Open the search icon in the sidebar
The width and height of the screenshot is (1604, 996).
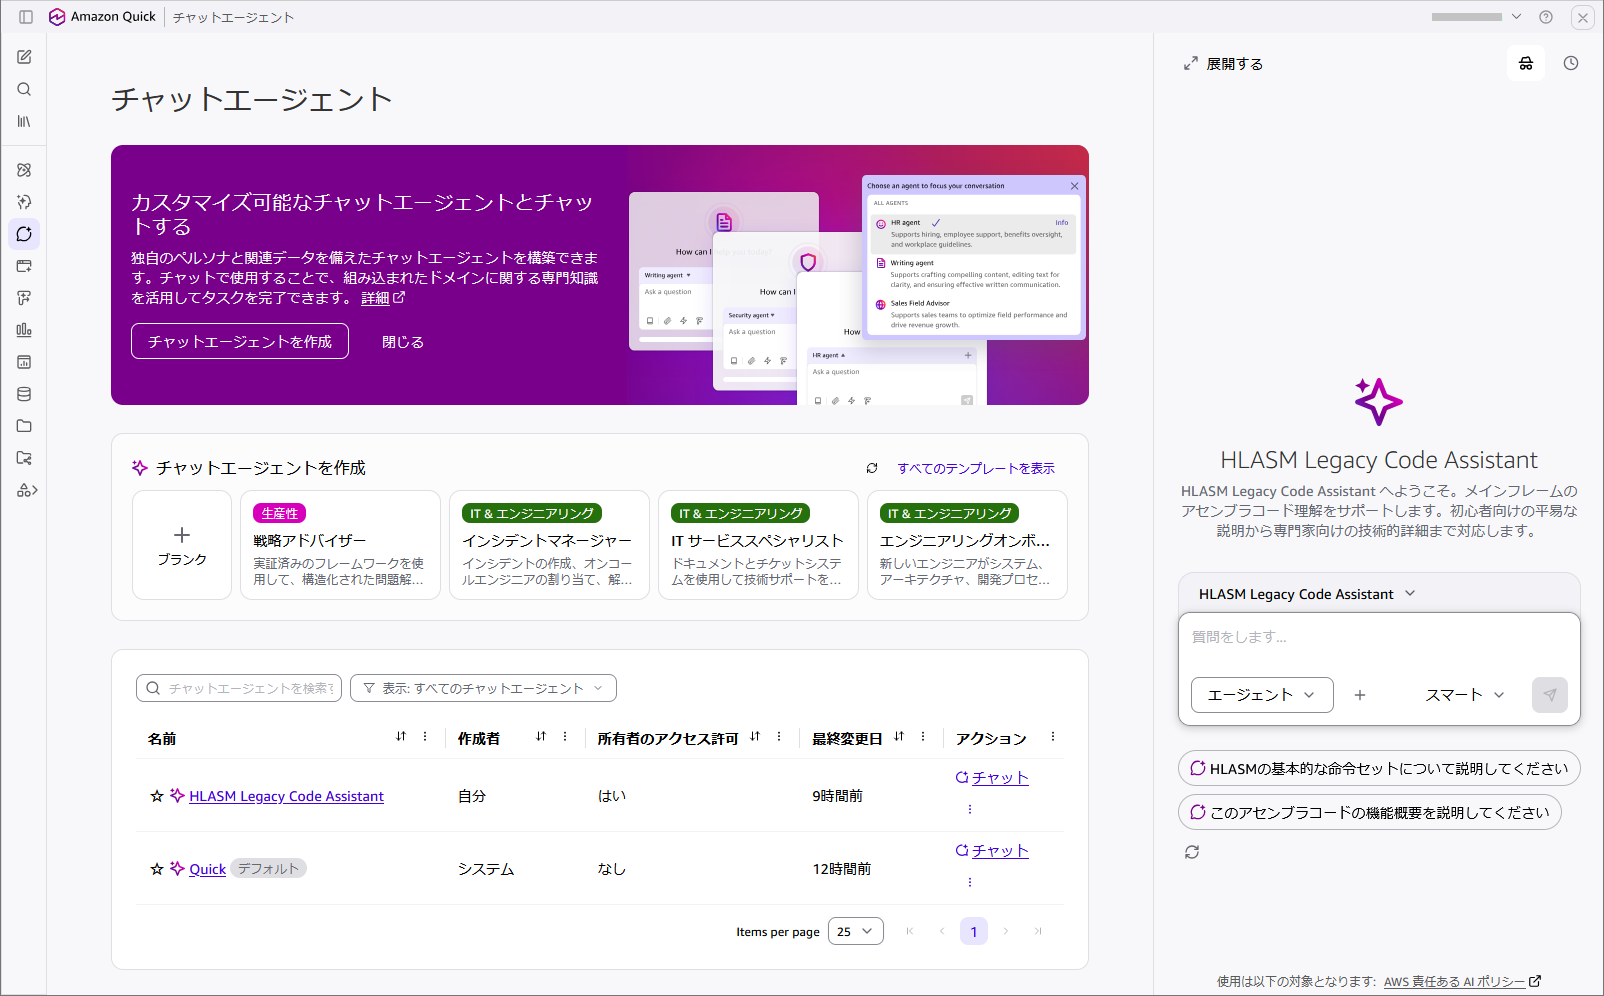[x=24, y=89]
